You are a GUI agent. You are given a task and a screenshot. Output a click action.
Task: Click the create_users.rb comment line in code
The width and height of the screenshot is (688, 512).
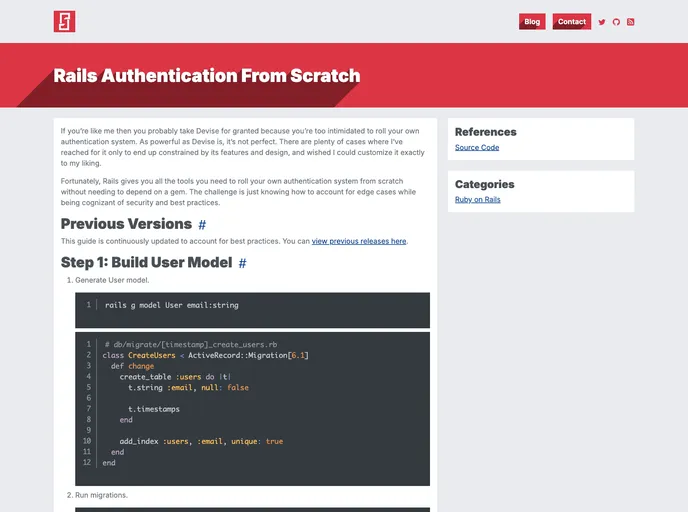coord(191,345)
